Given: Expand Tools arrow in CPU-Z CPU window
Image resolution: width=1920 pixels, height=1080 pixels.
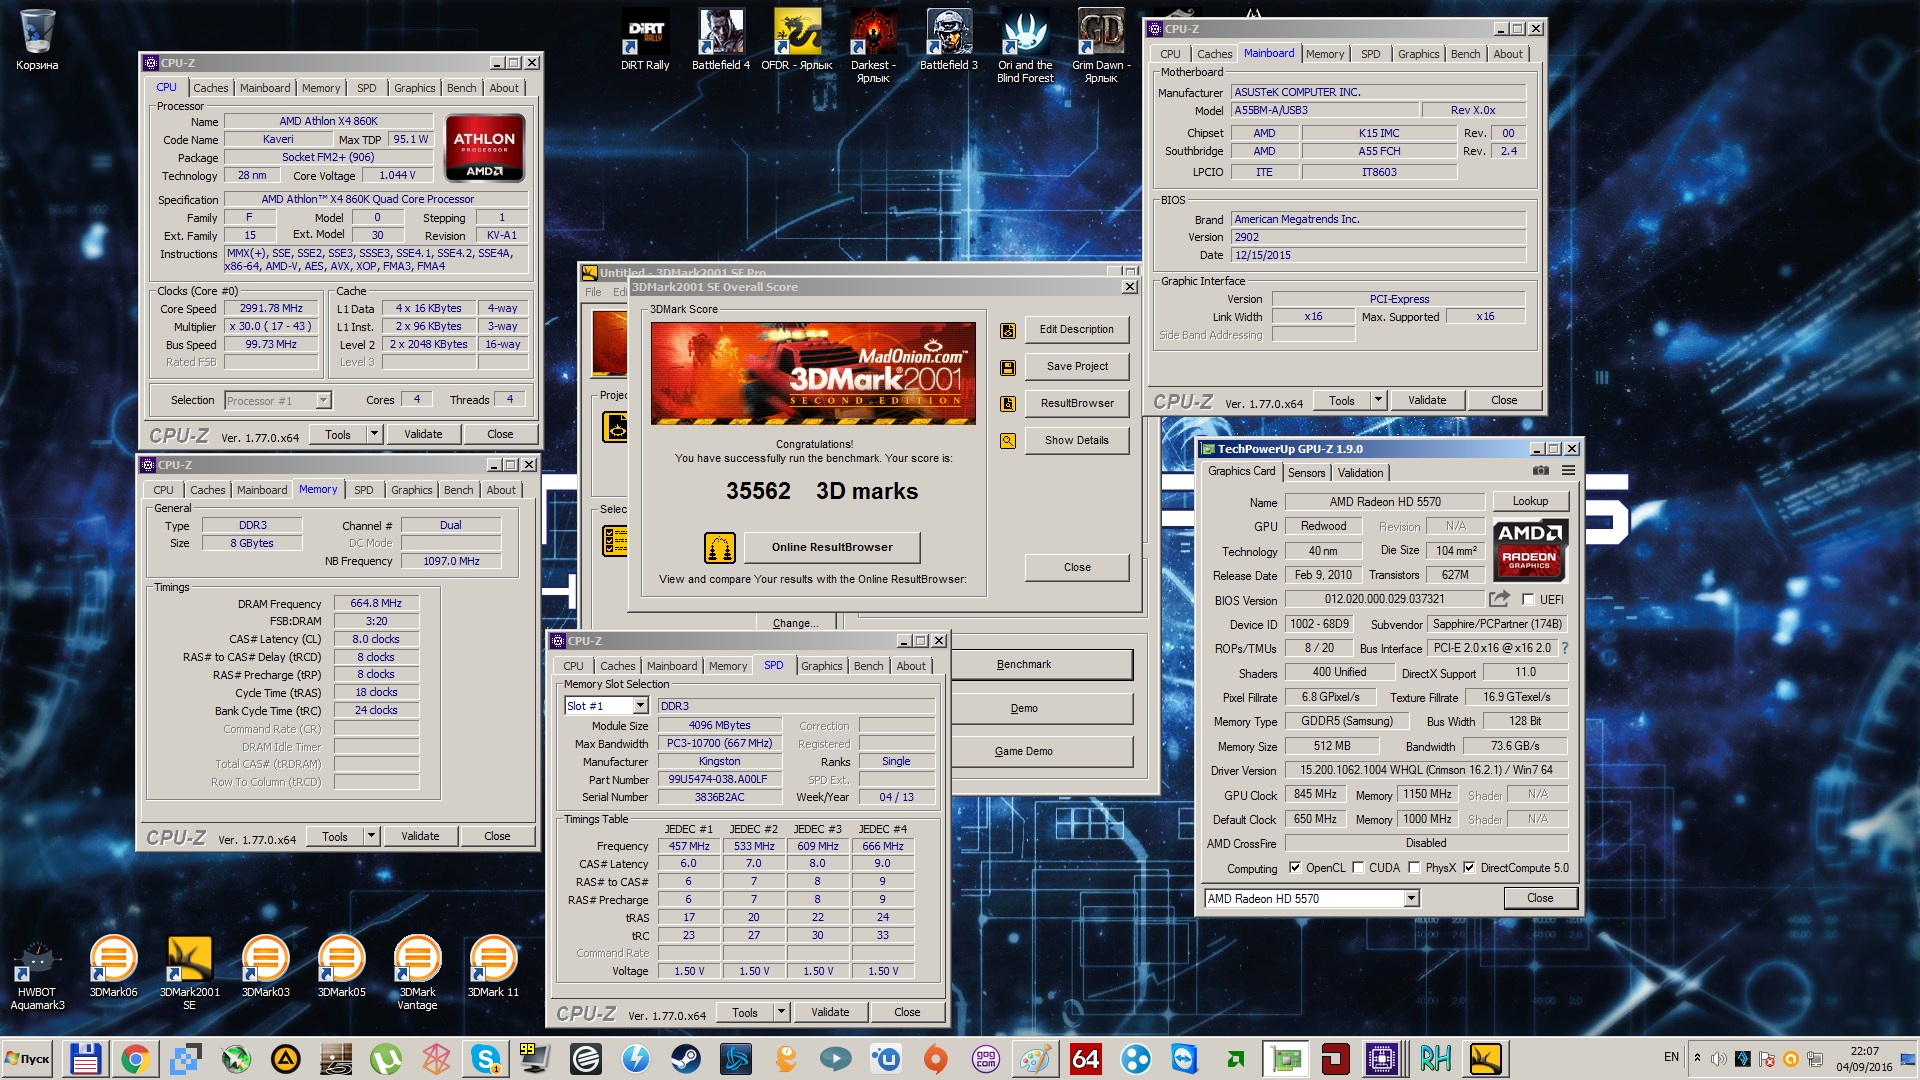Looking at the screenshot, I should (x=375, y=434).
